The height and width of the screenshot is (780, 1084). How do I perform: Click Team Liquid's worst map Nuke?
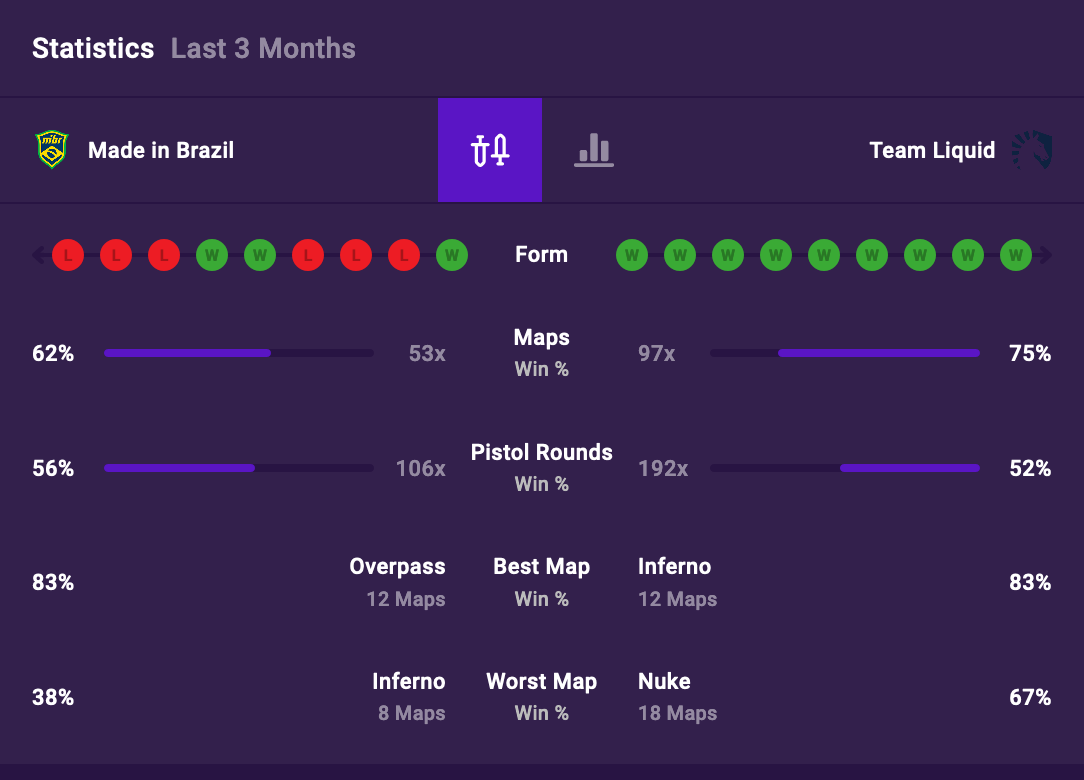click(x=664, y=682)
